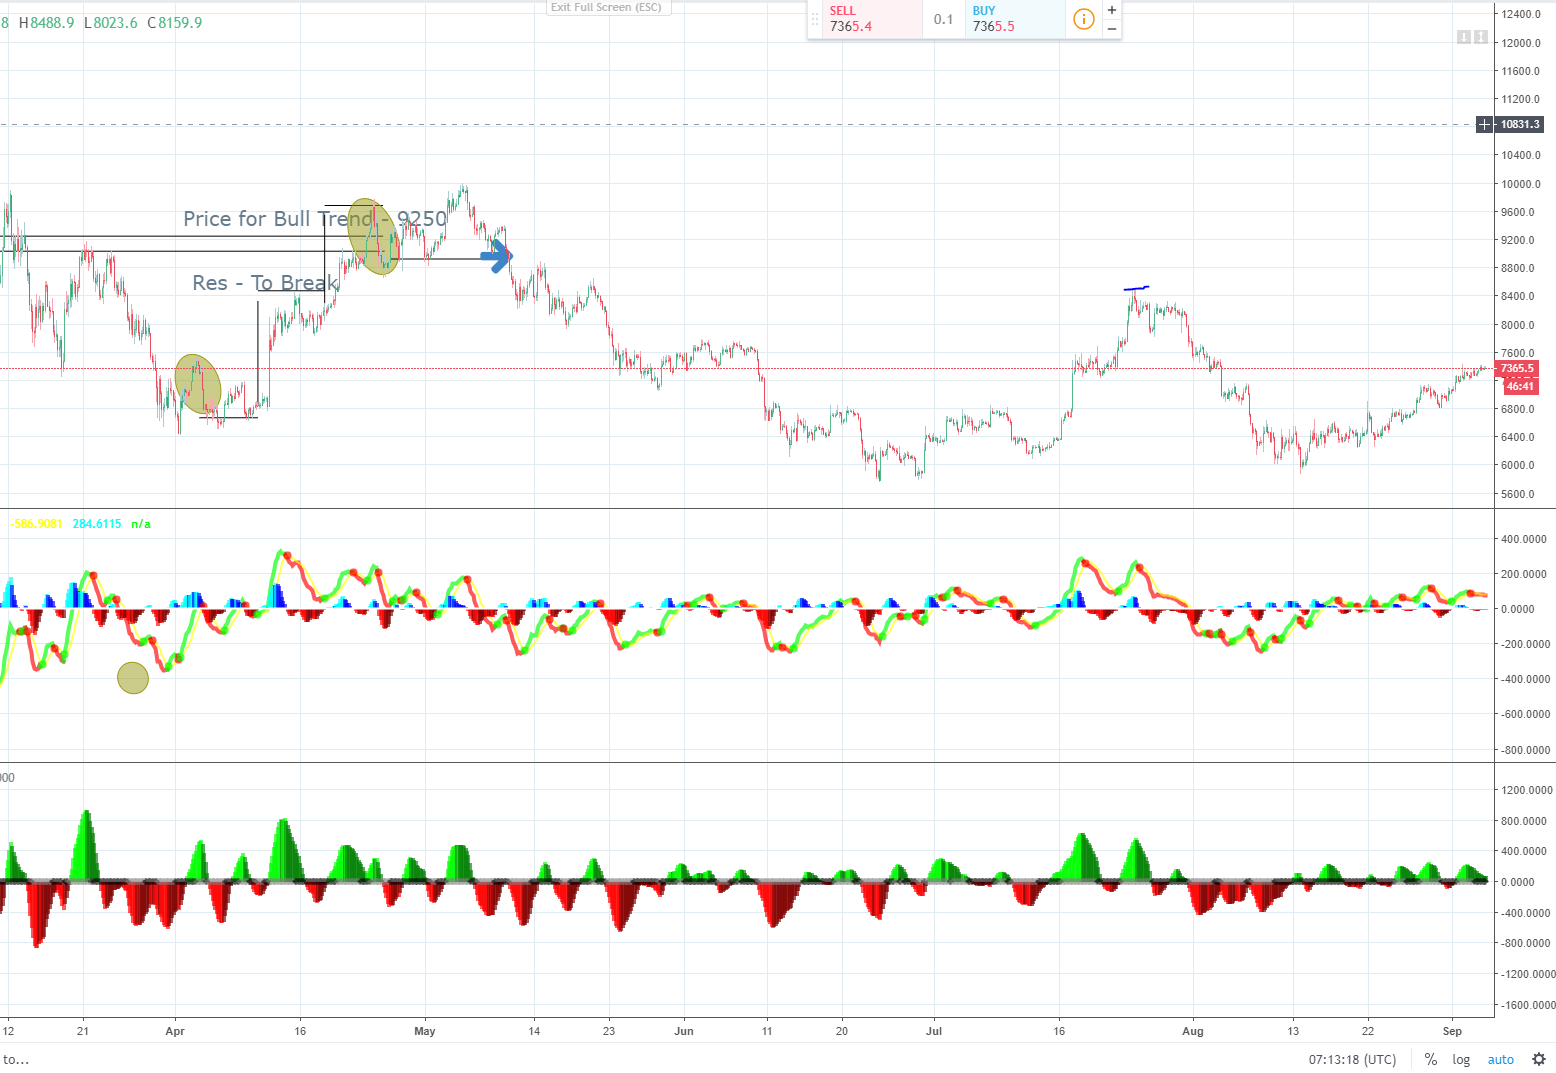Click the 07:13:18 (UTC) timezone clock

tap(1352, 1059)
